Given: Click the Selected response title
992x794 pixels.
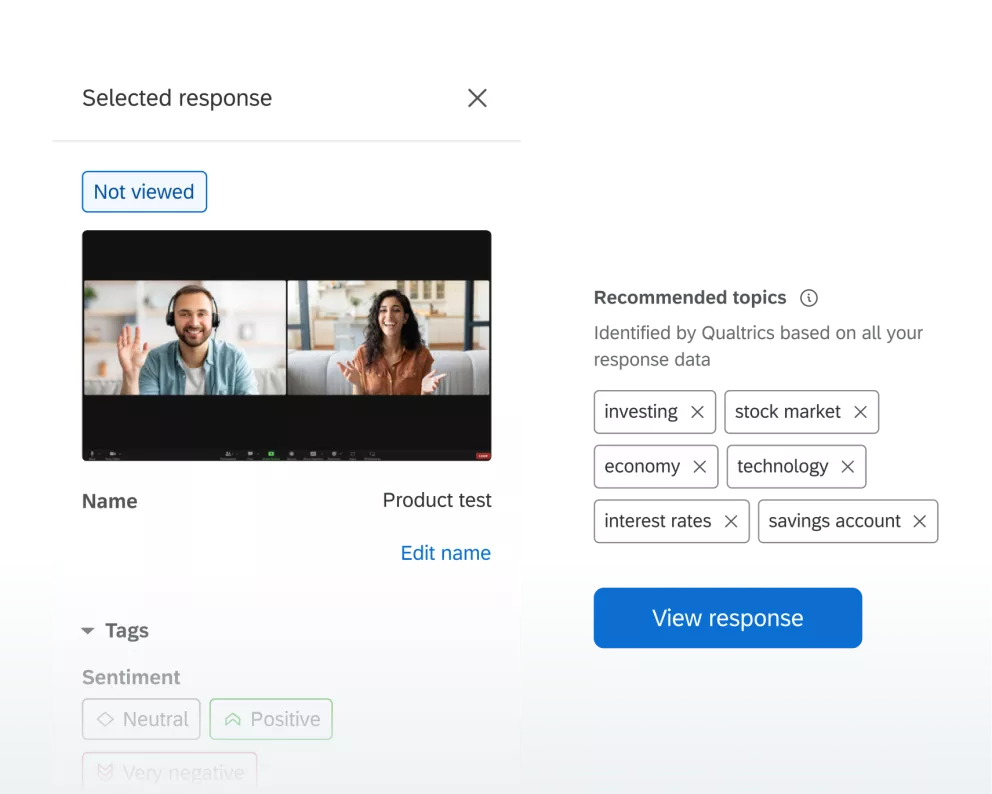Looking at the screenshot, I should tap(177, 98).
